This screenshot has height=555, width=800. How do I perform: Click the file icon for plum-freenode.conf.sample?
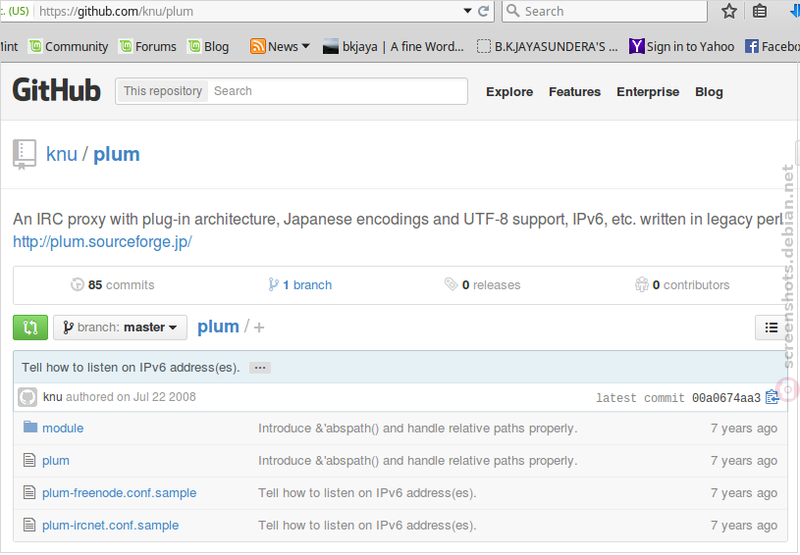pyautogui.click(x=30, y=492)
